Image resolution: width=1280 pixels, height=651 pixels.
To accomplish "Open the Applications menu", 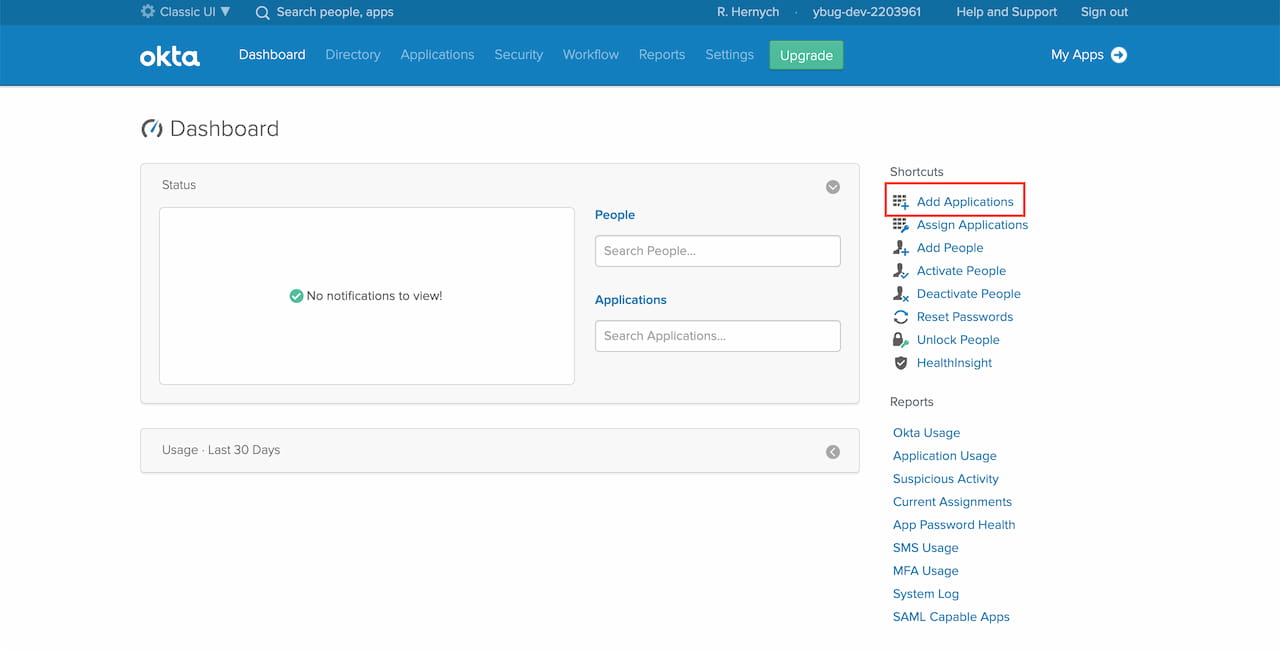I will coord(437,55).
